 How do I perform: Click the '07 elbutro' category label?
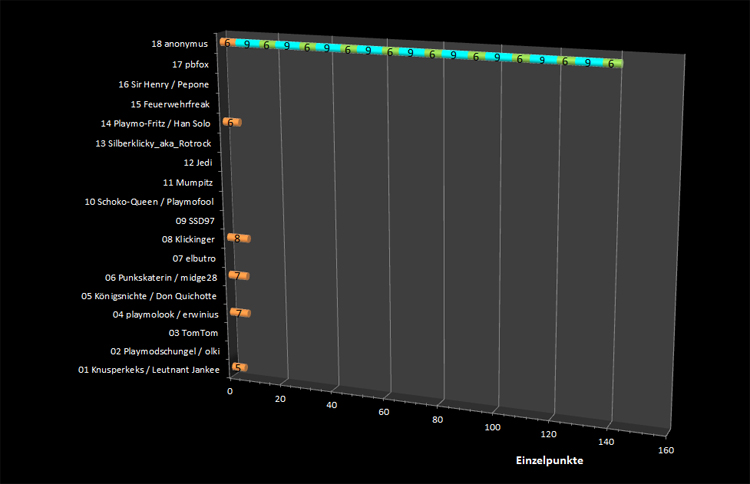click(194, 259)
